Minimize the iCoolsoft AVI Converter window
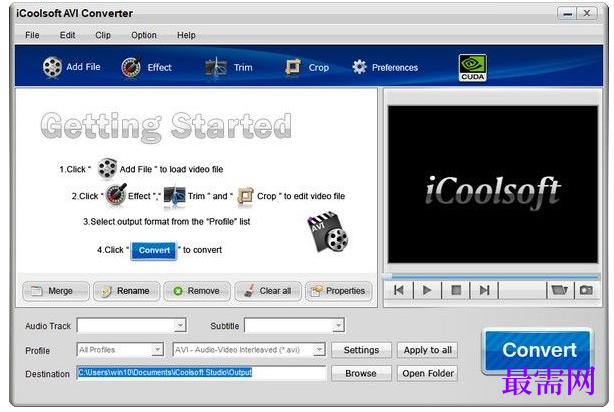The height and width of the screenshot is (412, 614). pos(567,14)
